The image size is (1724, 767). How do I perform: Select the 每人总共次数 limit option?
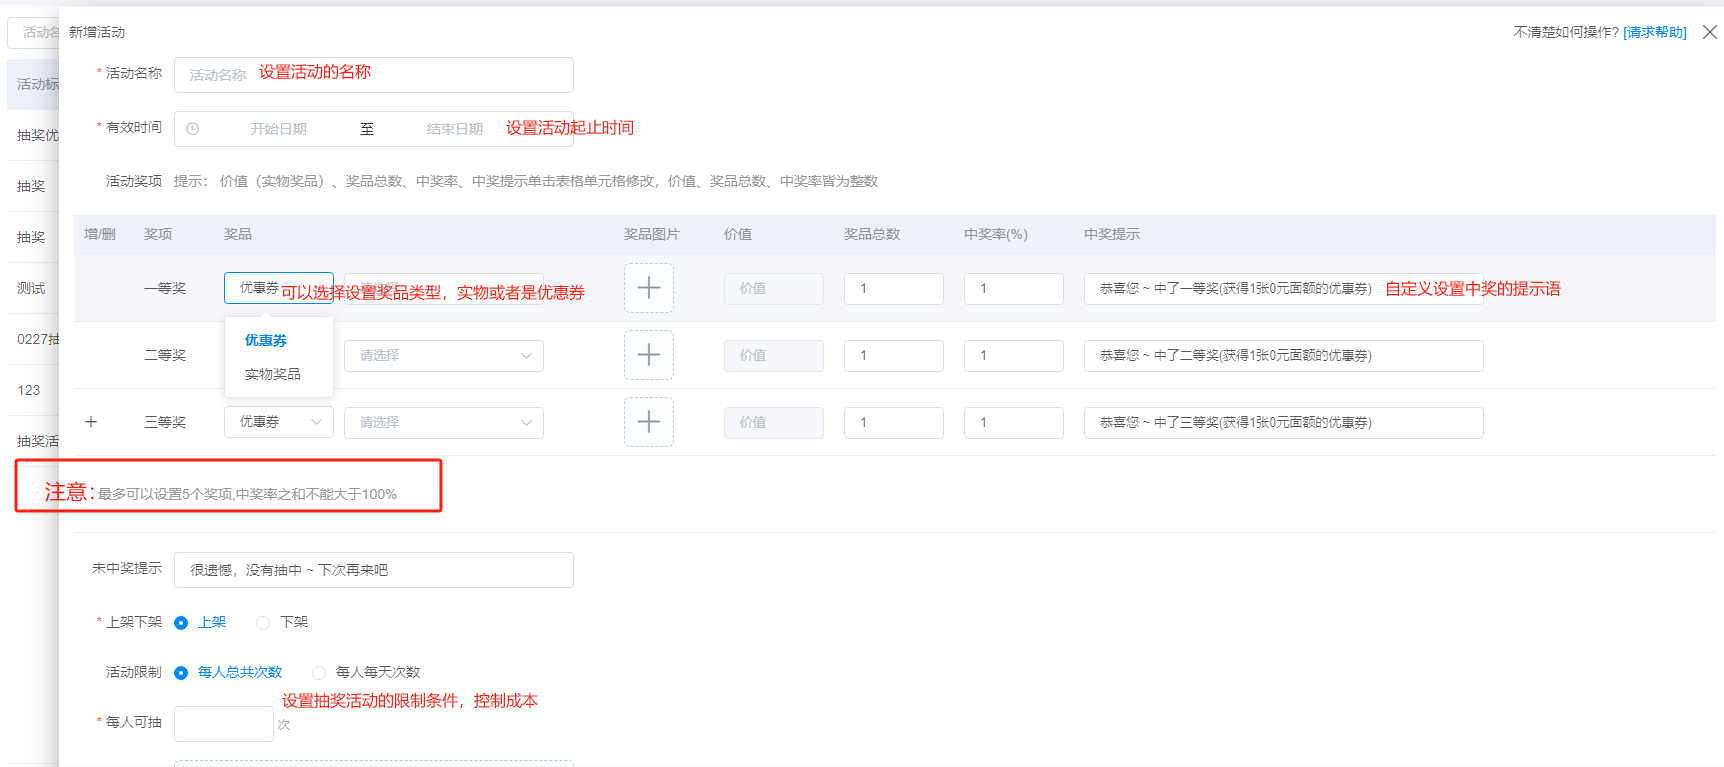tap(181, 673)
